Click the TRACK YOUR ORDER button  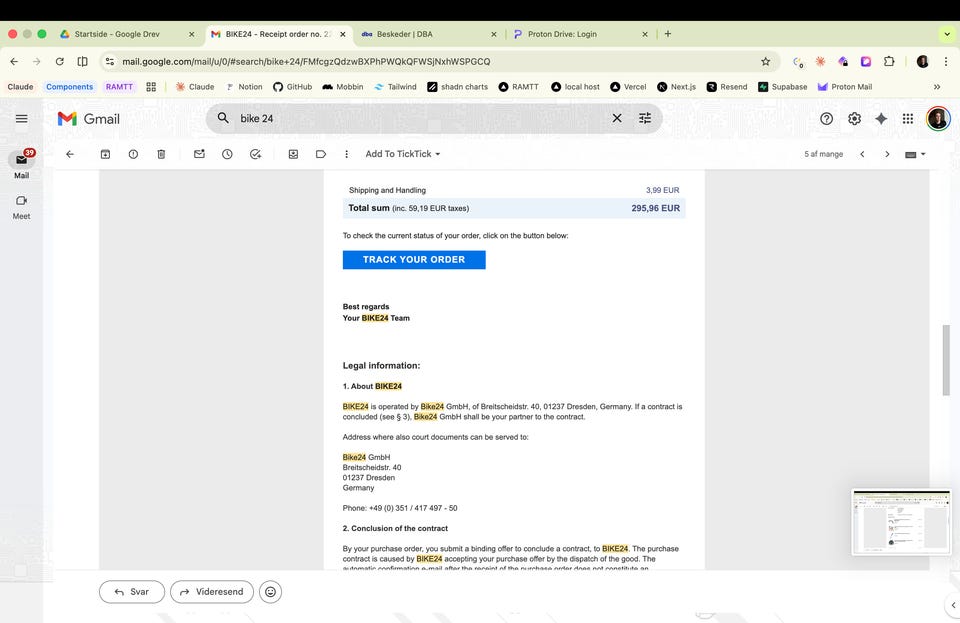(x=414, y=260)
